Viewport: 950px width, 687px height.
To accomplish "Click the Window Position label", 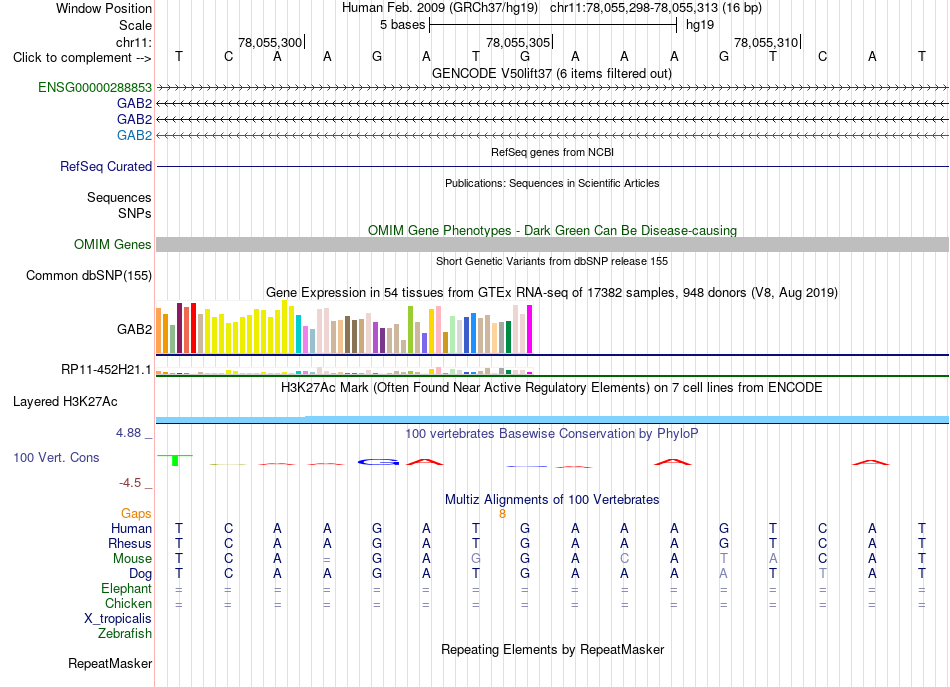I will pyautogui.click(x=104, y=8).
